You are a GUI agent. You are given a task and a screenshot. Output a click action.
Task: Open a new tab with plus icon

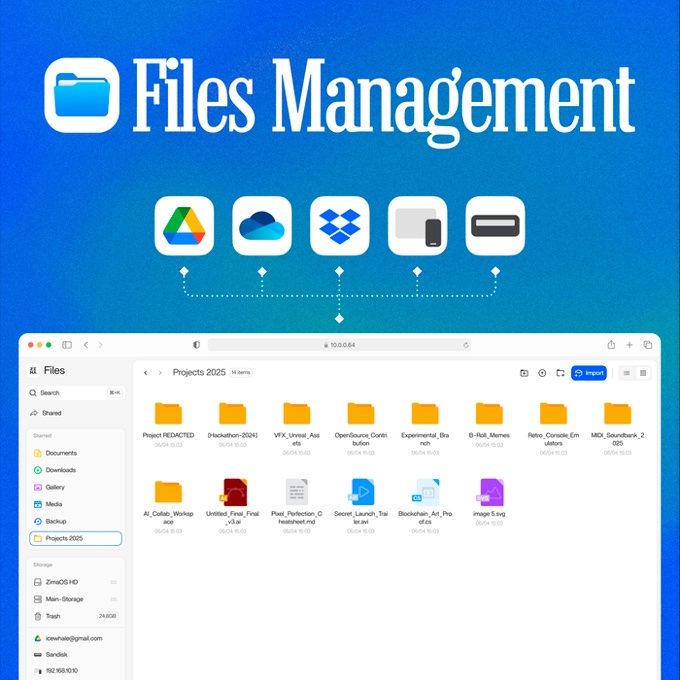(629, 345)
